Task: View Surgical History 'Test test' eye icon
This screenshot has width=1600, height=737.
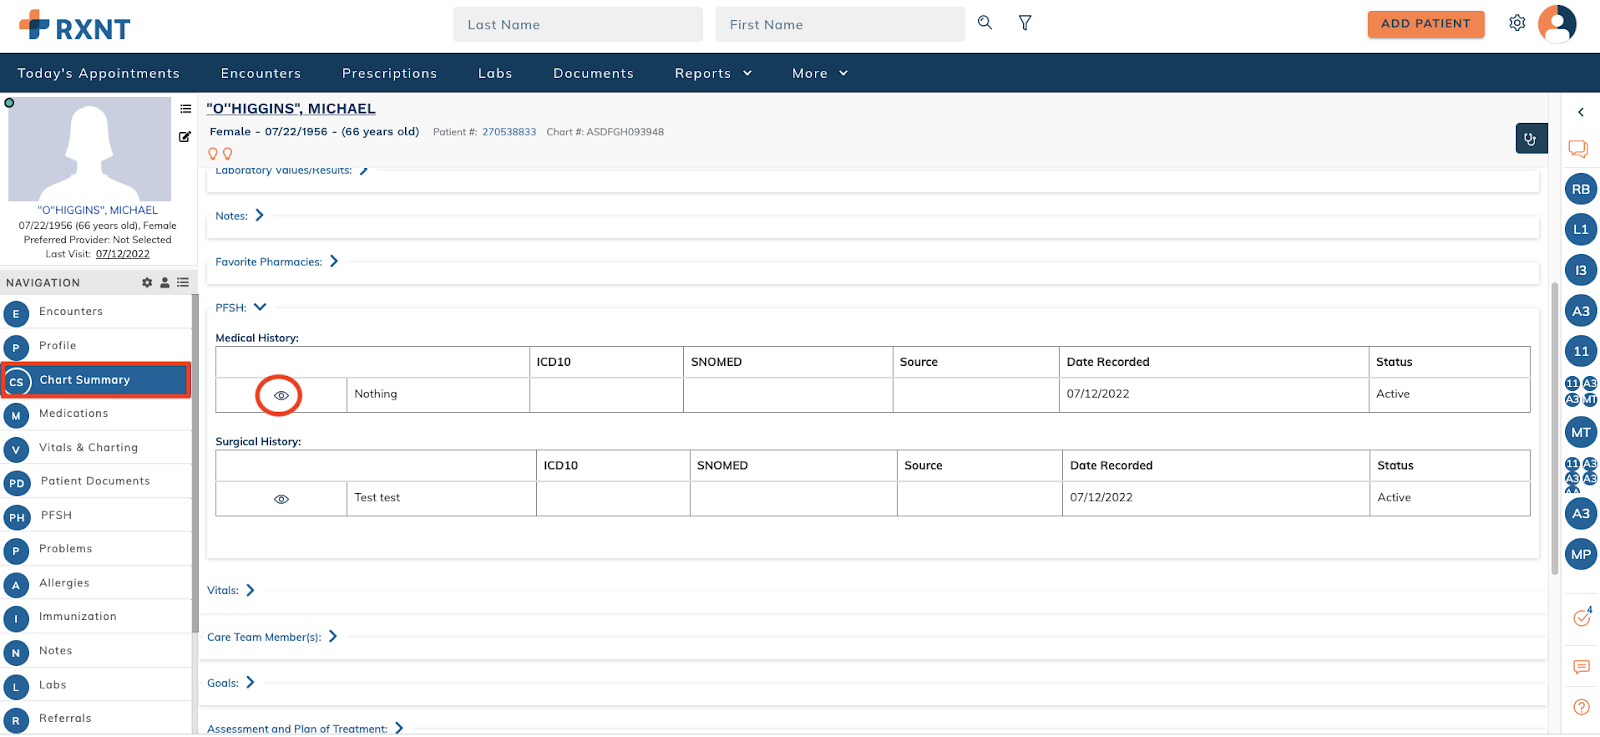Action: point(281,499)
